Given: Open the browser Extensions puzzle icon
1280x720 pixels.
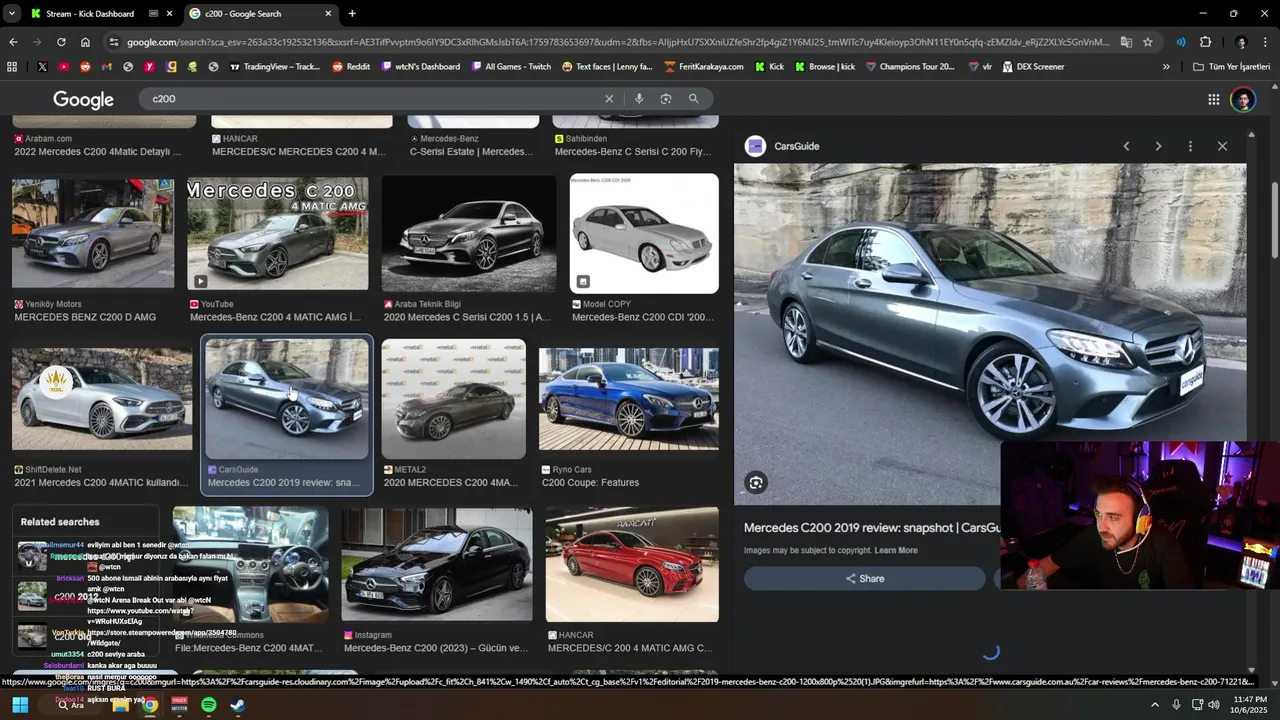Looking at the screenshot, I should tap(1205, 42).
